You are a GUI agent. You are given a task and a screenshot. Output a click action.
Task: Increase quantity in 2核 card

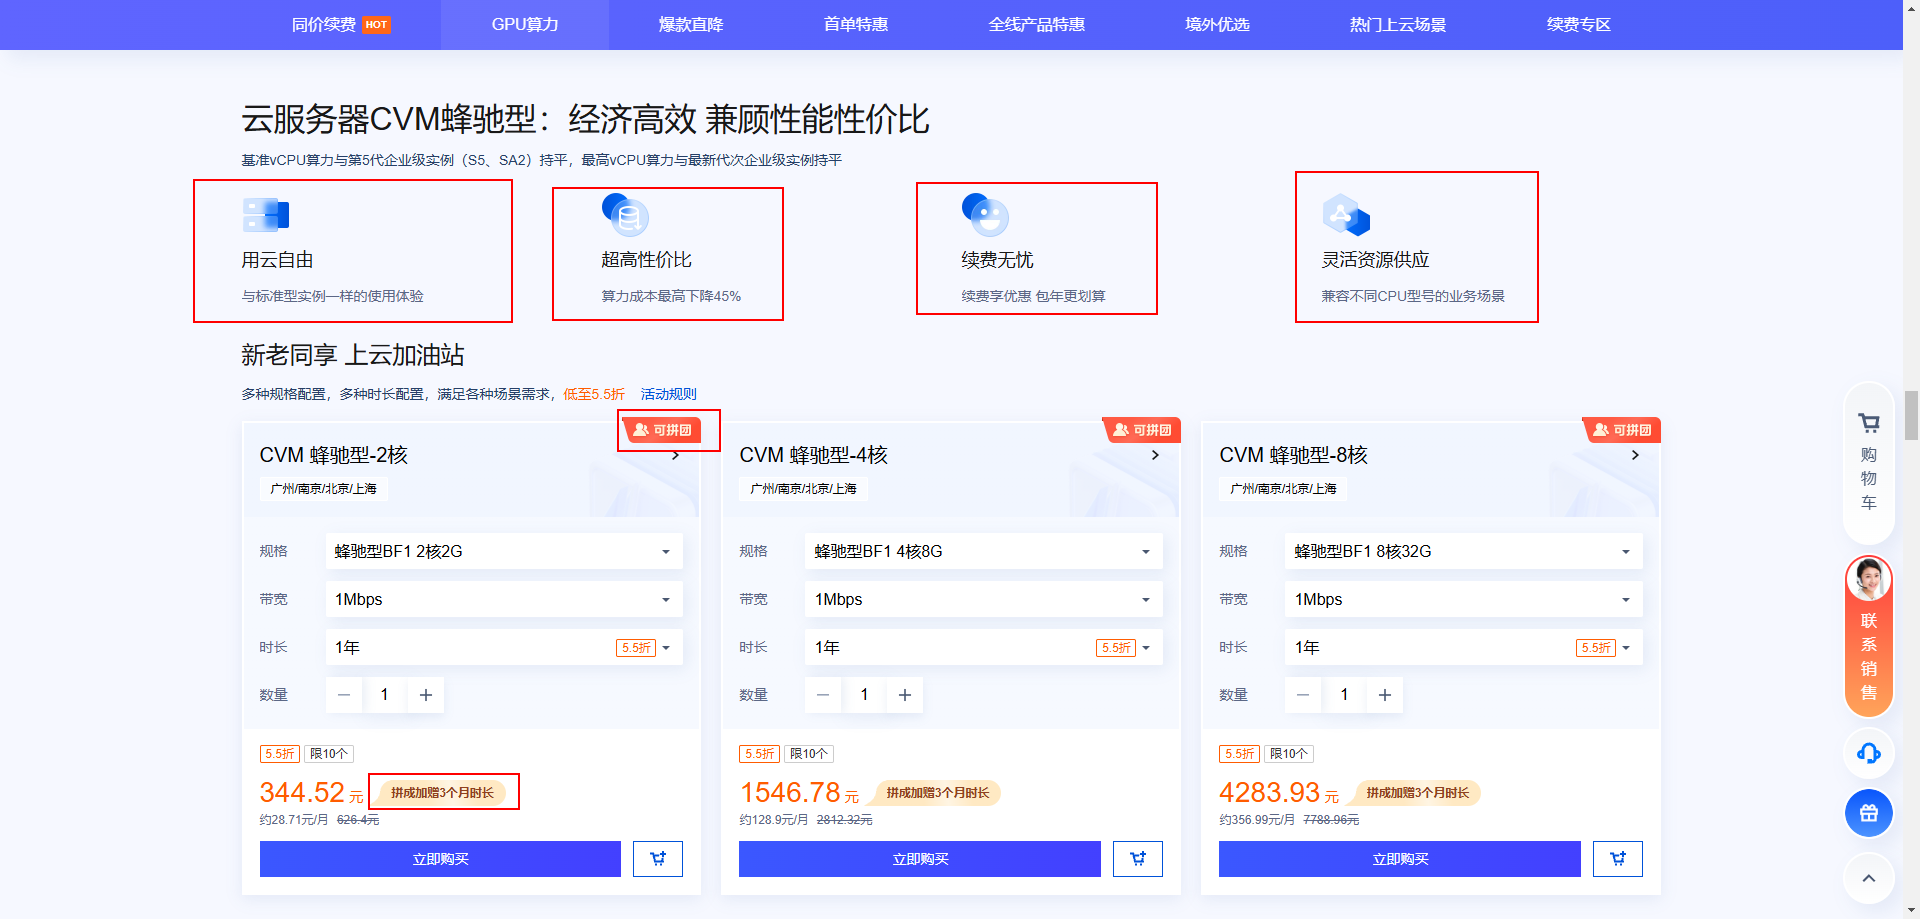coord(426,695)
